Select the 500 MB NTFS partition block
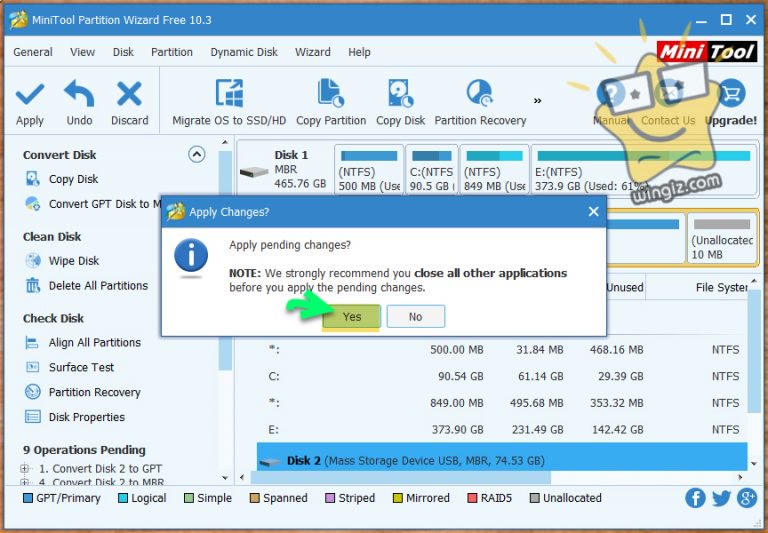Screen dimensions: 768x533 point(369,170)
